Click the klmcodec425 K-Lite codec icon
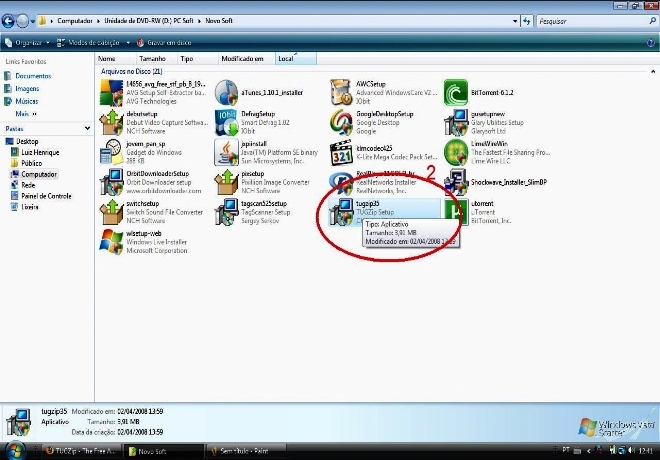Screen dimensions: 660x460 tap(343, 151)
